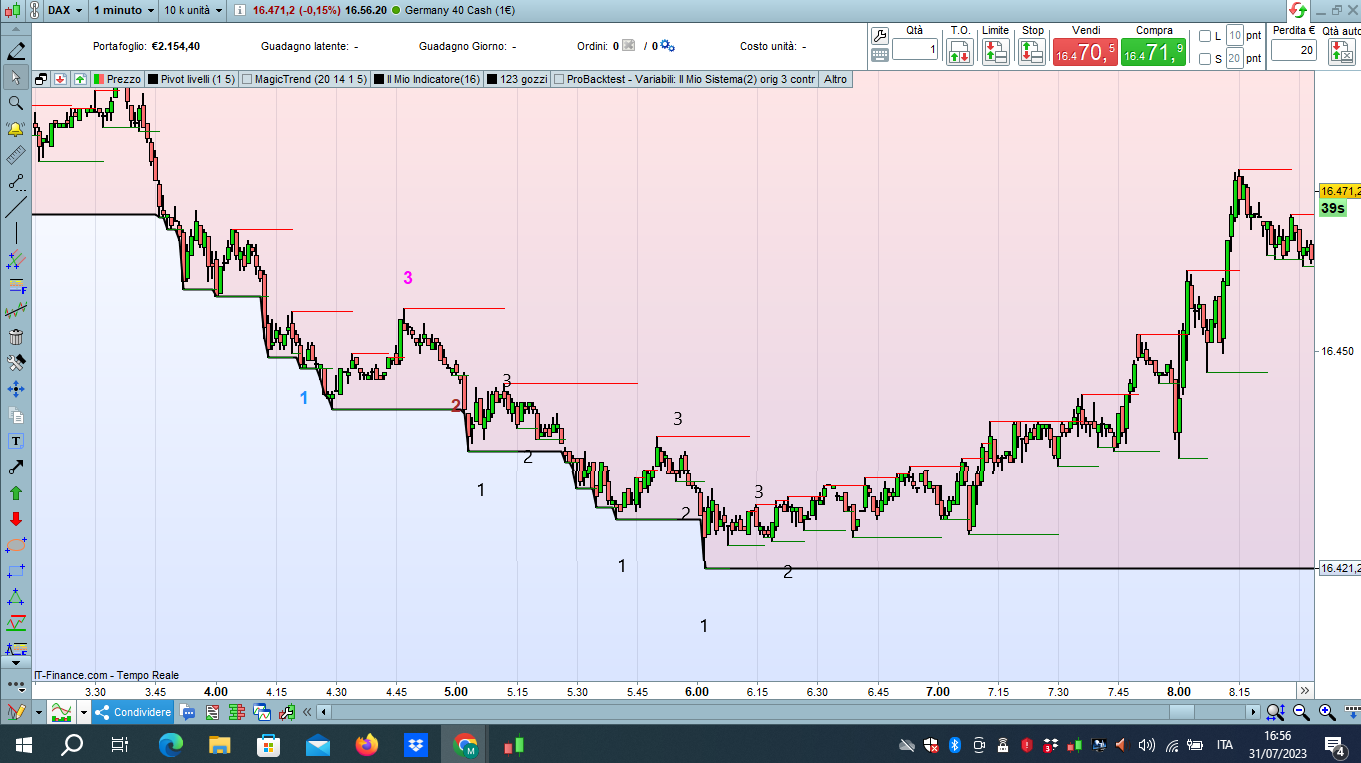The height and width of the screenshot is (763, 1361).
Task: Expand the bottom bar double chevron
Action: click(307, 713)
